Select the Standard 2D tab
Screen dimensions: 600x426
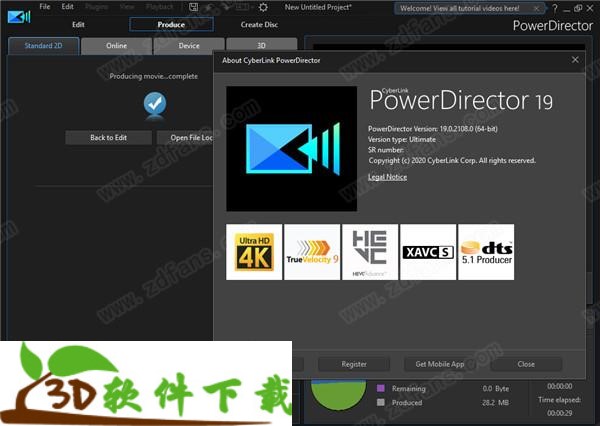[43, 46]
